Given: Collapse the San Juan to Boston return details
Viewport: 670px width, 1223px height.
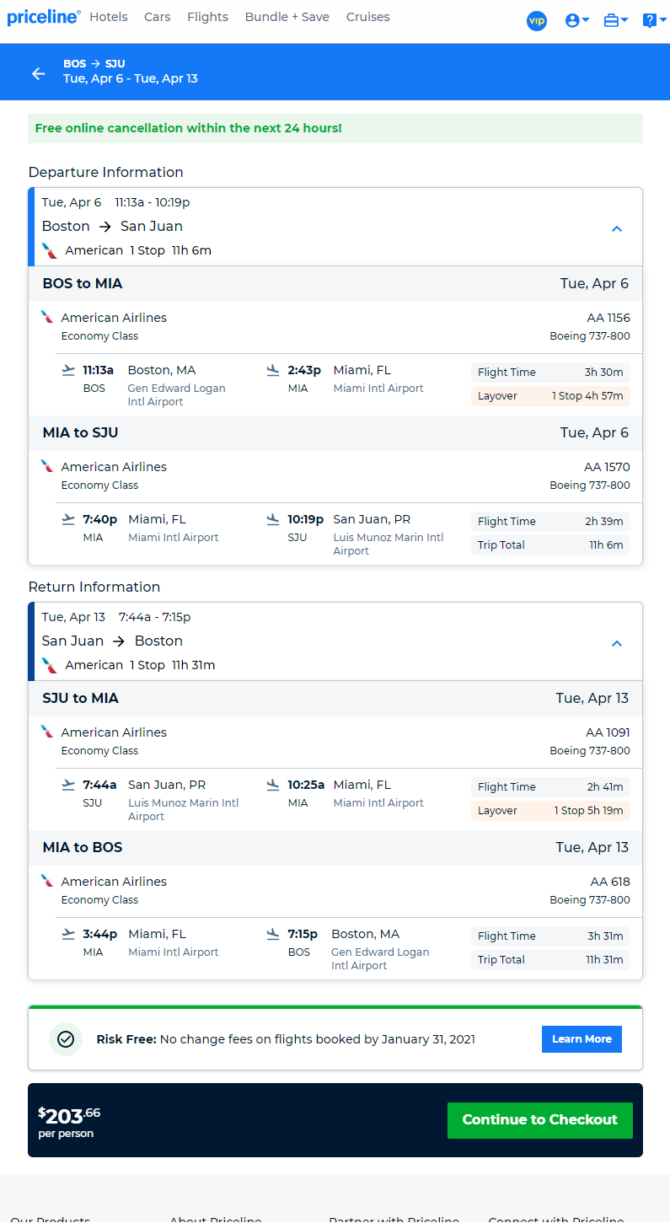Looking at the screenshot, I should coord(617,643).
